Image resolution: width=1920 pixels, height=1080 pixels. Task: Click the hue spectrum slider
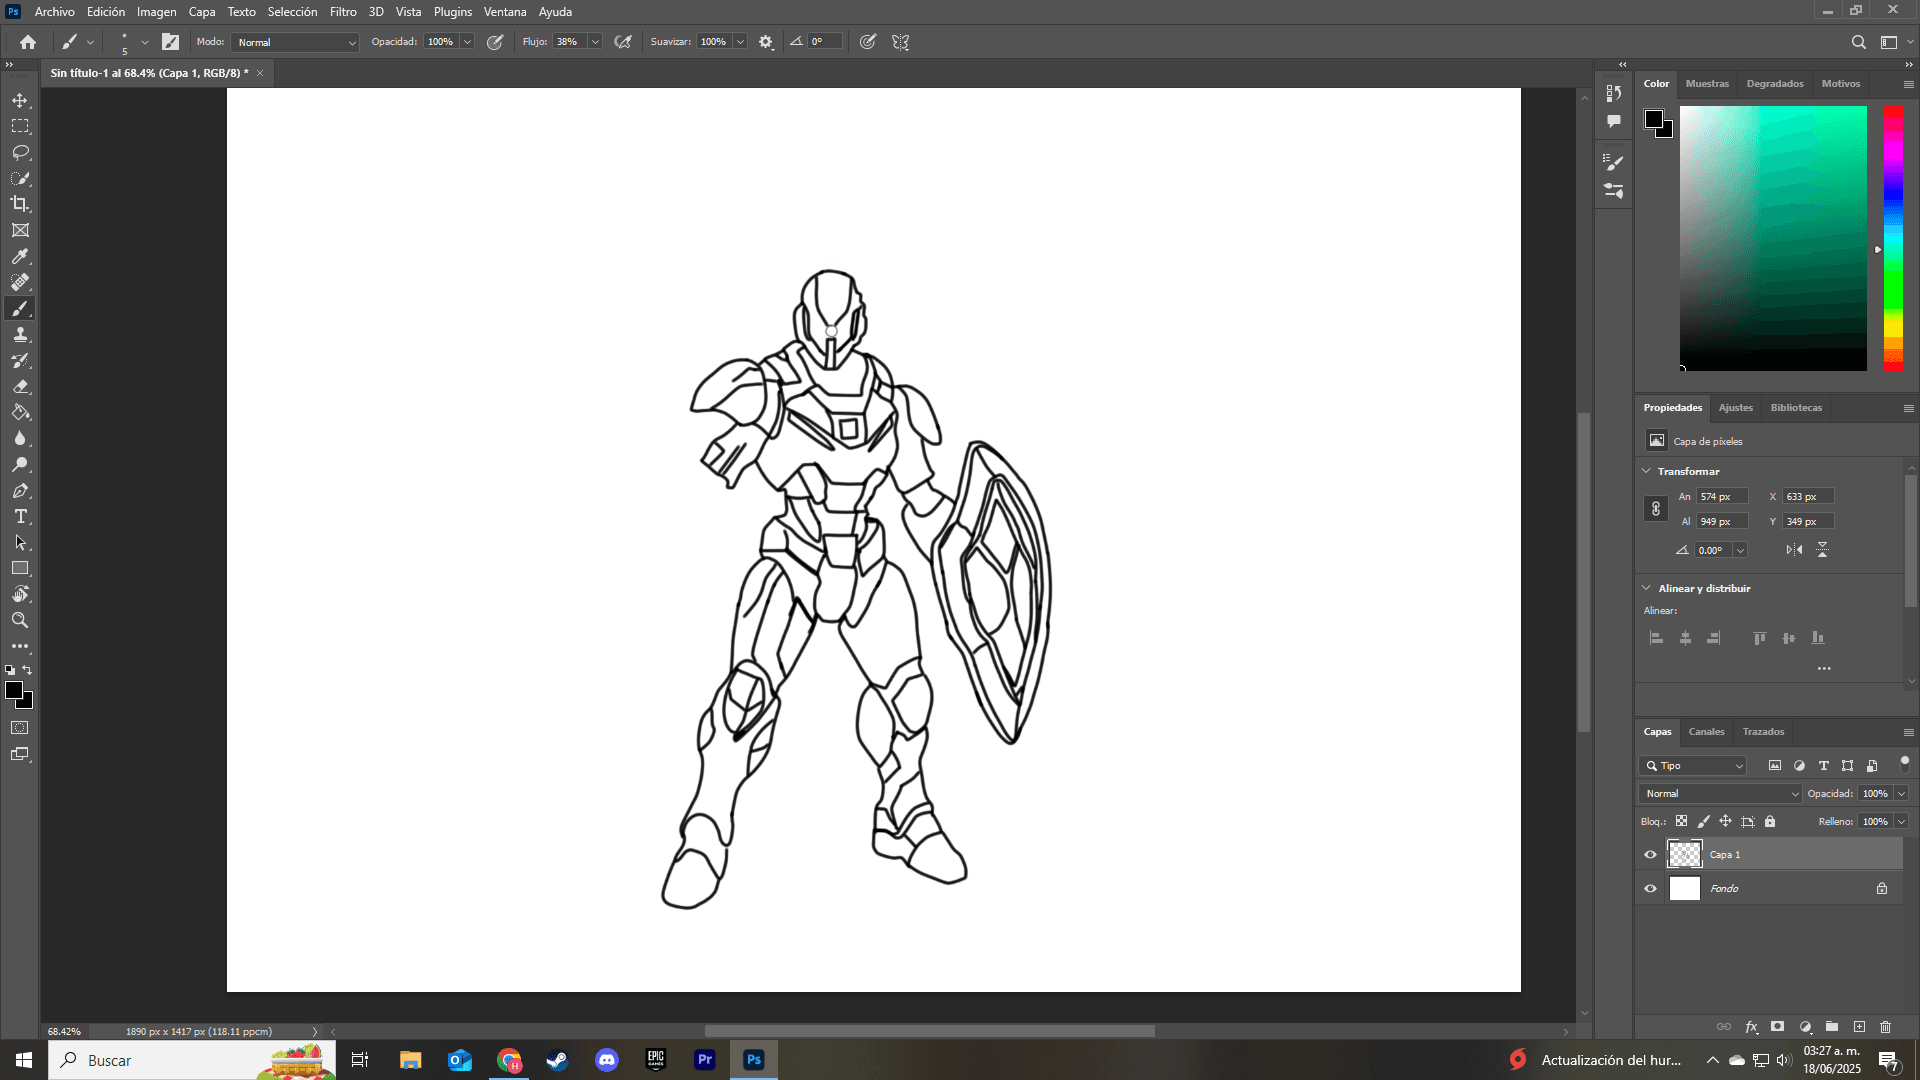[1893, 238]
